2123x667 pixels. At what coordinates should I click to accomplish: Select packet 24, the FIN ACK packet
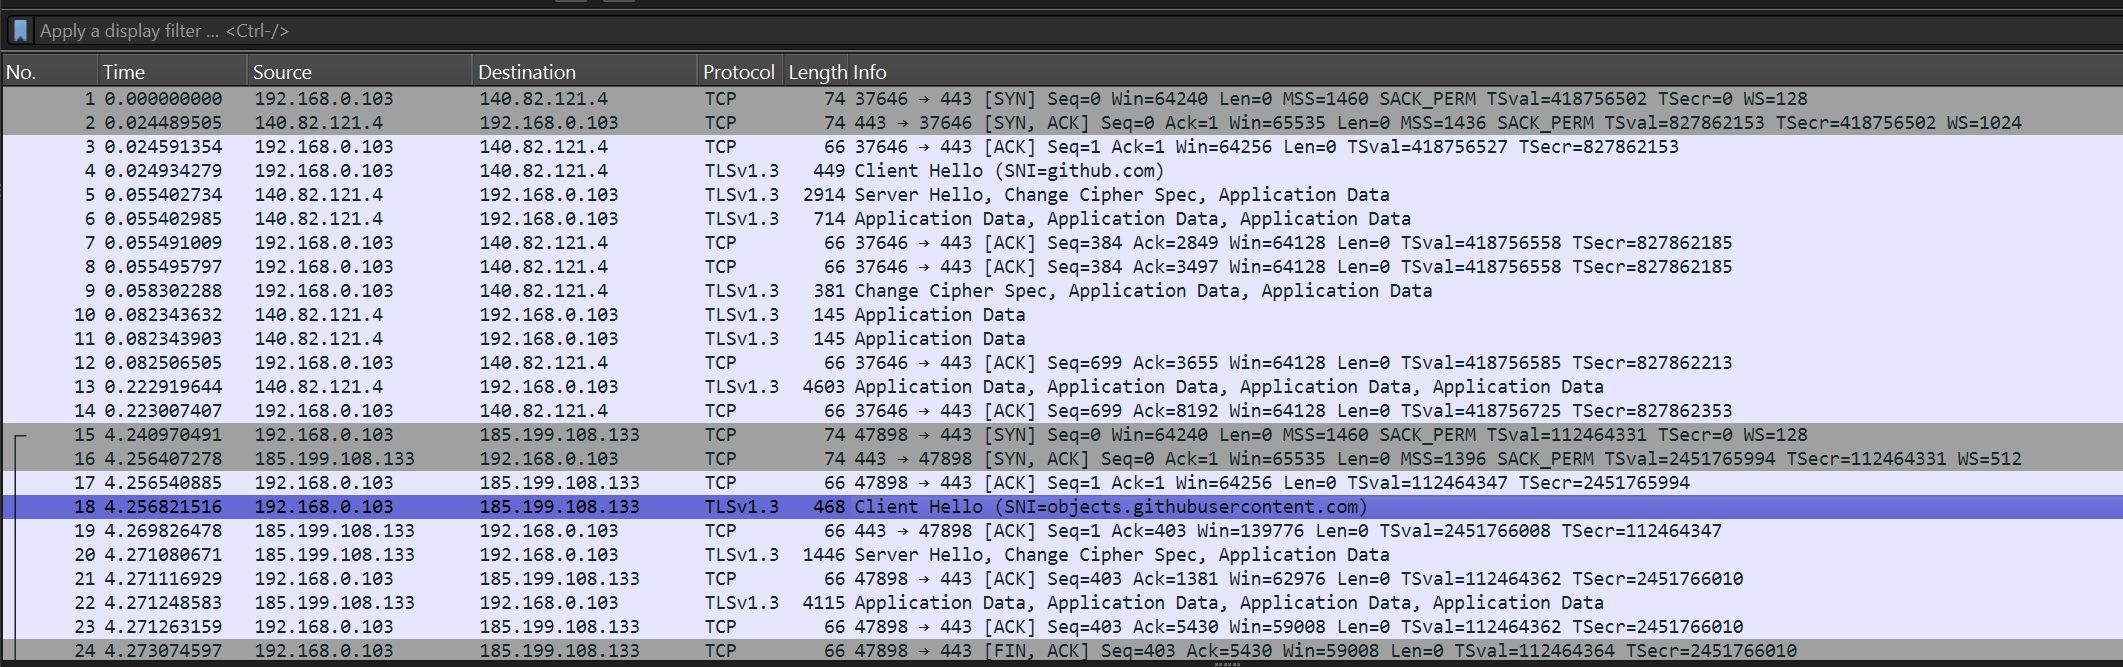[1000, 651]
